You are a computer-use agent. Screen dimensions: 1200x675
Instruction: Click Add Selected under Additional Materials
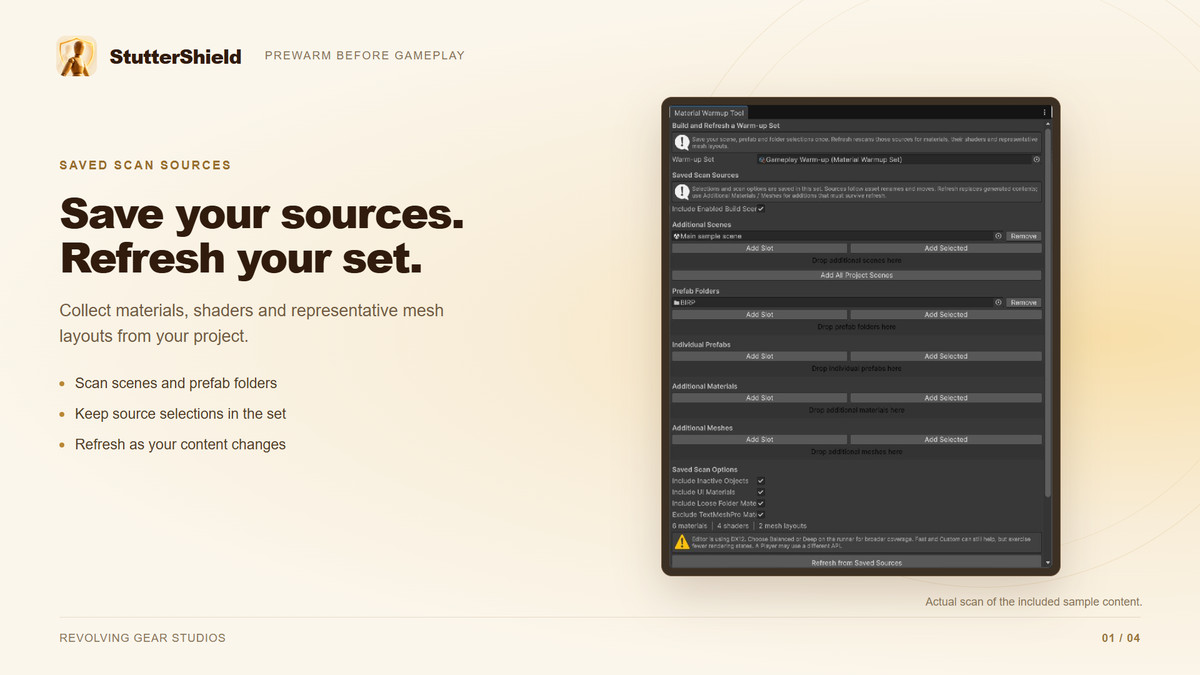[x=945, y=398]
